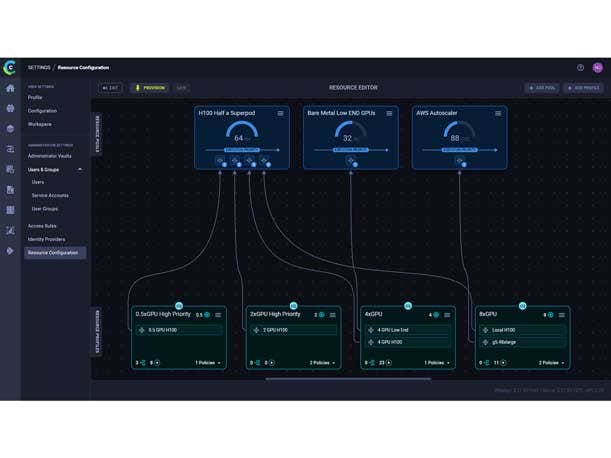Click the Add Pool button
The width and height of the screenshot is (611, 458).
[542, 88]
